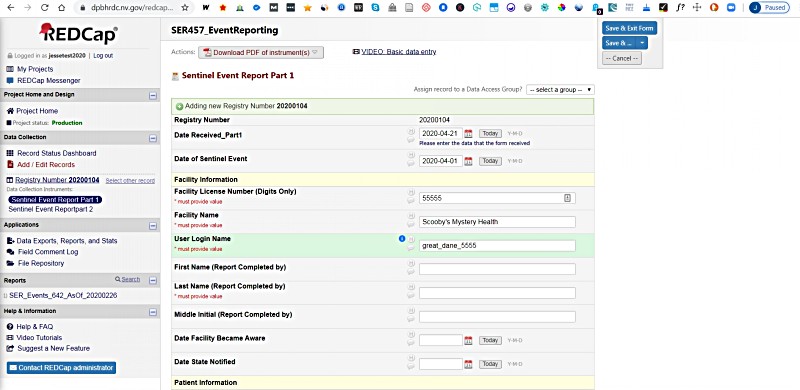Set Date Facility Became Aware to Today

[490, 340]
